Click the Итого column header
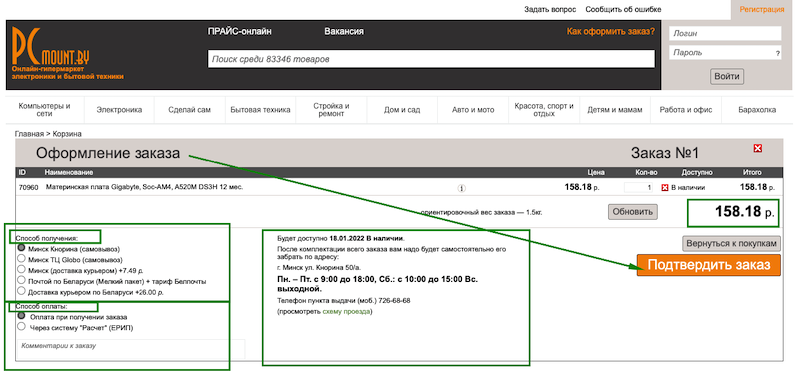Screen dimensions: 800x376 (x=752, y=172)
